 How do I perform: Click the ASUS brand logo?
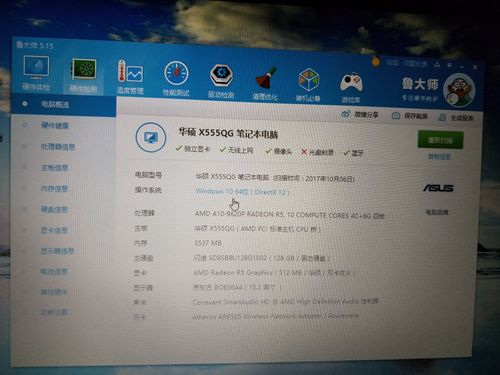tap(438, 188)
